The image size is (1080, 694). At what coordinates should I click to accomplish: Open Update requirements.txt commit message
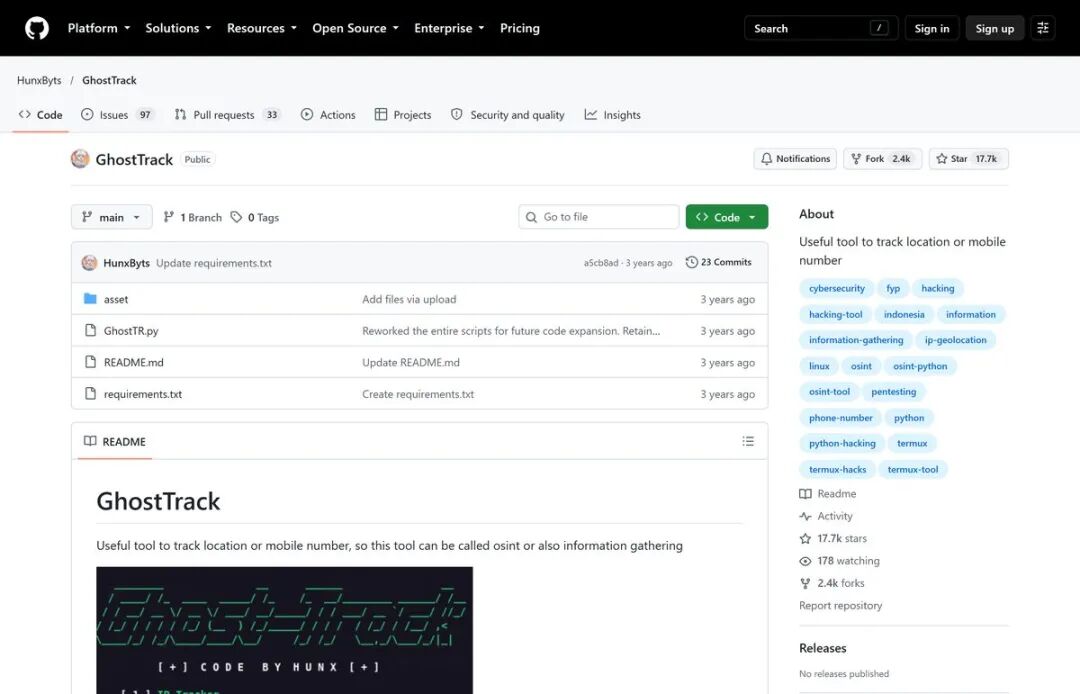pos(214,263)
